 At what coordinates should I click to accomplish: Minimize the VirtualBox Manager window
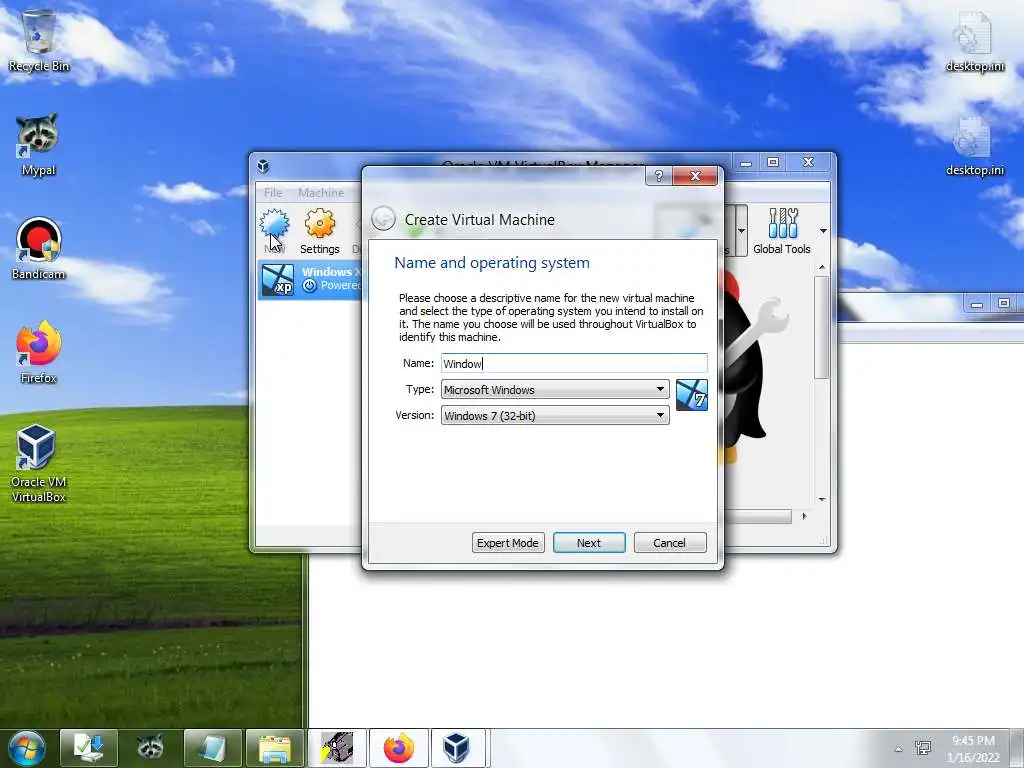[x=746, y=162]
